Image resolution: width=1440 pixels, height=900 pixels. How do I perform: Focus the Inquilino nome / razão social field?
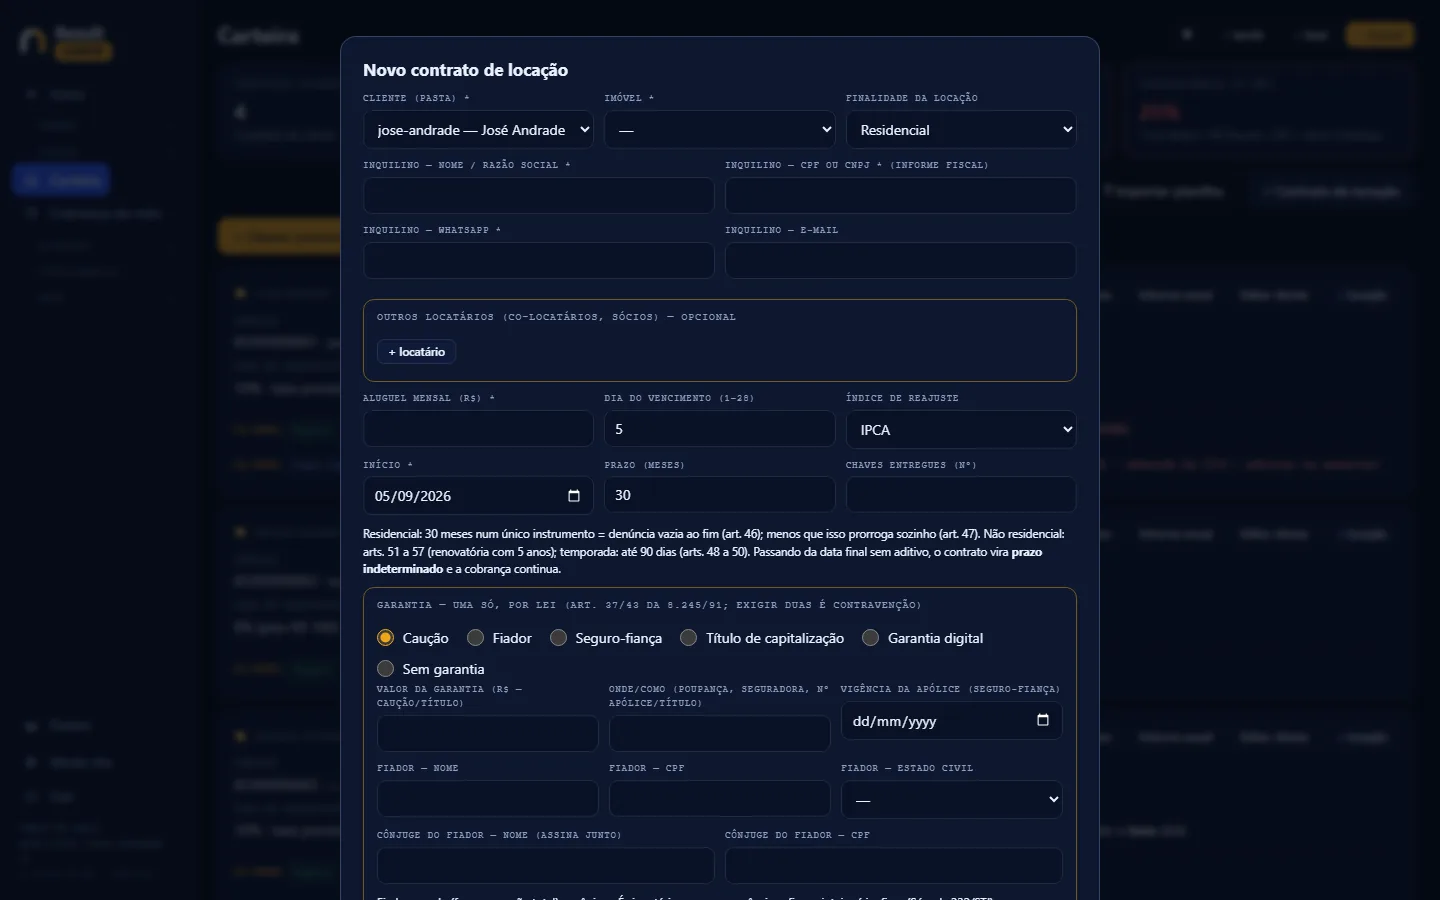(x=539, y=196)
